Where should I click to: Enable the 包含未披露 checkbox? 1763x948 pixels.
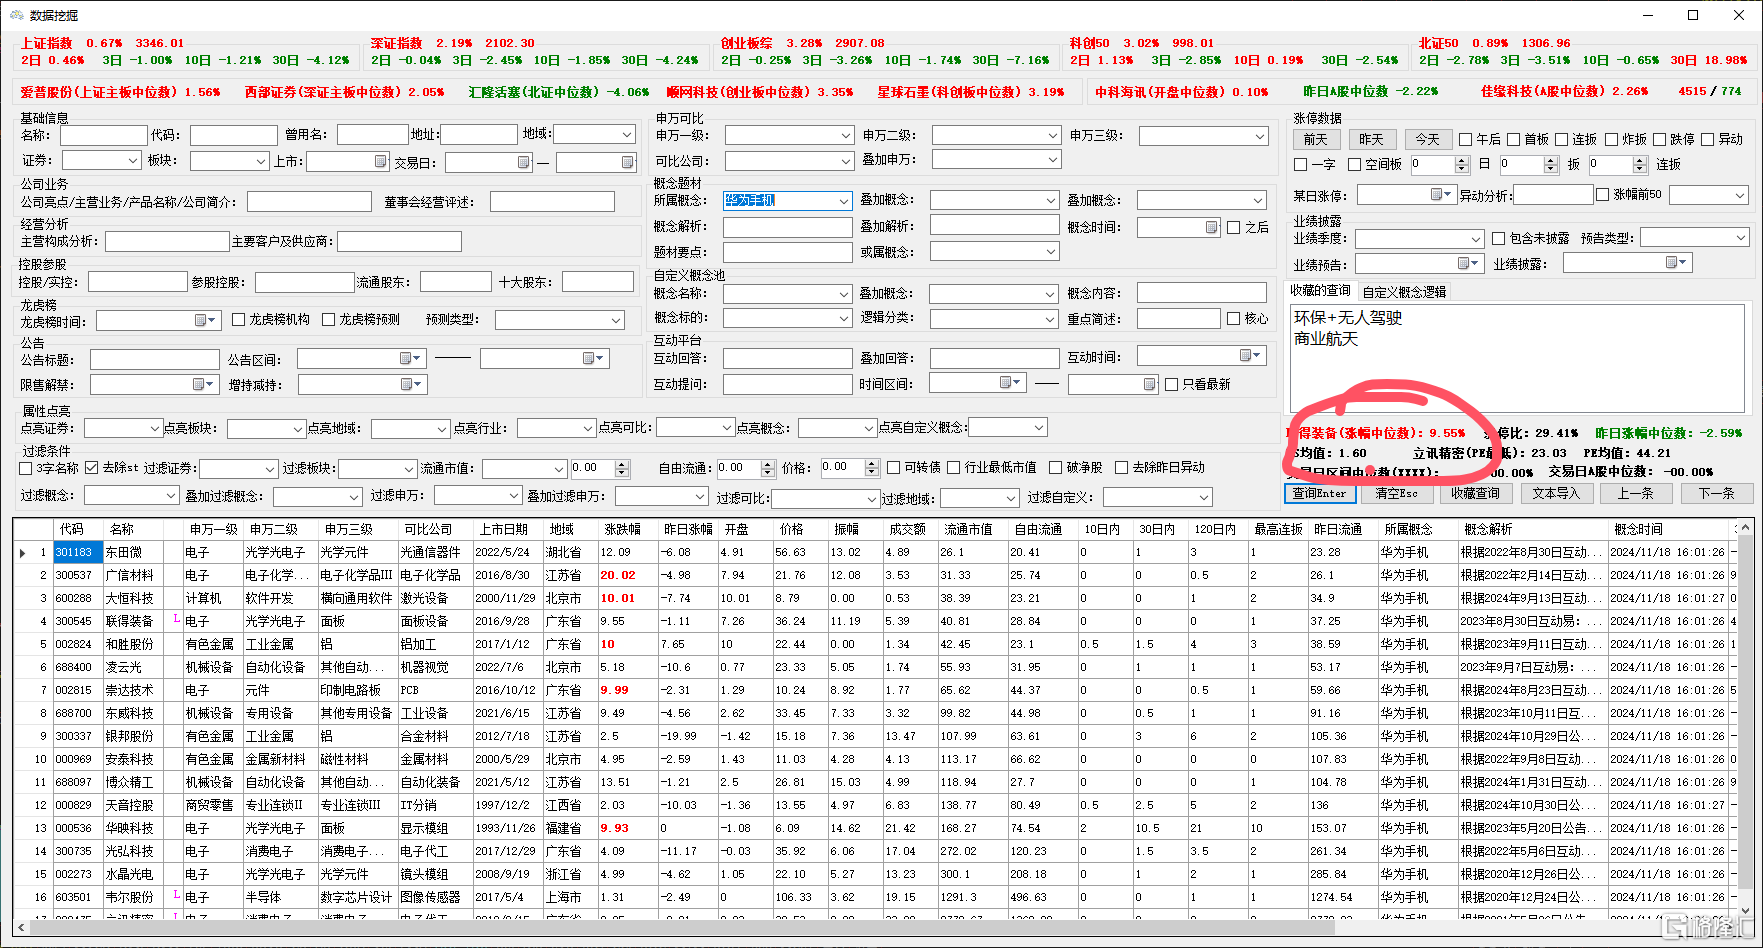(x=1499, y=239)
